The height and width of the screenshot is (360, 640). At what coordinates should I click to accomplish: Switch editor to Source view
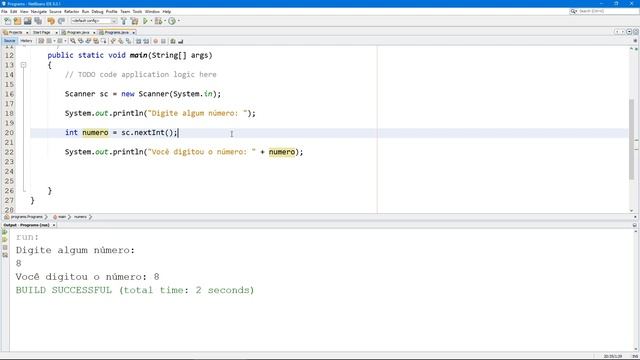9,41
